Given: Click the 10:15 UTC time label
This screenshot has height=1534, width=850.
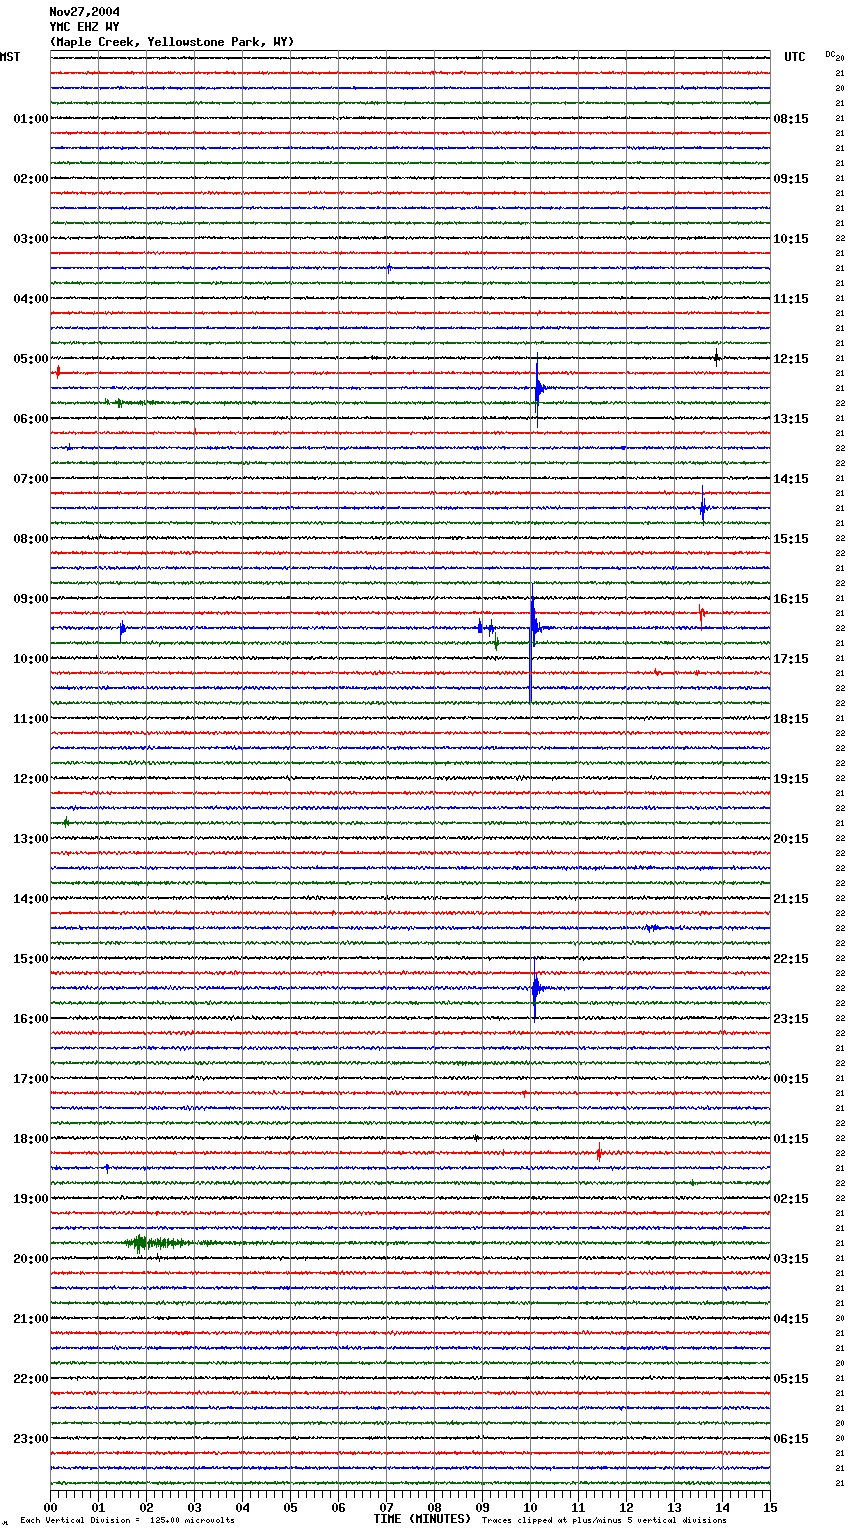Looking at the screenshot, I should [x=791, y=239].
